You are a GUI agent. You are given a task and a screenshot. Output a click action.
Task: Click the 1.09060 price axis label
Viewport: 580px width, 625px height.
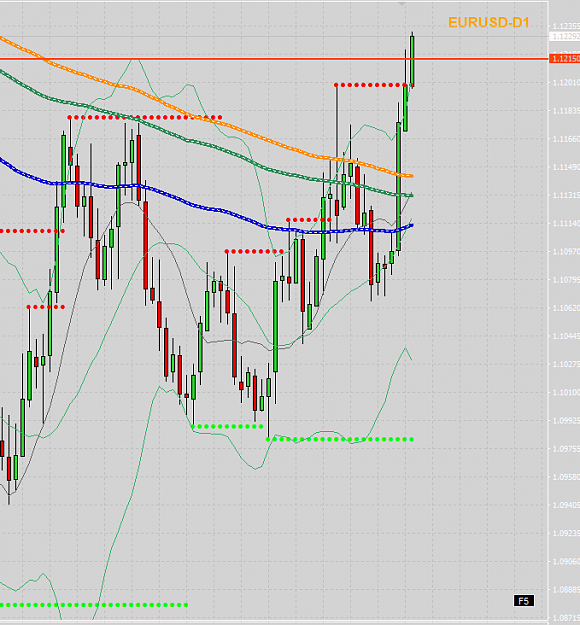pyautogui.click(x=566, y=562)
